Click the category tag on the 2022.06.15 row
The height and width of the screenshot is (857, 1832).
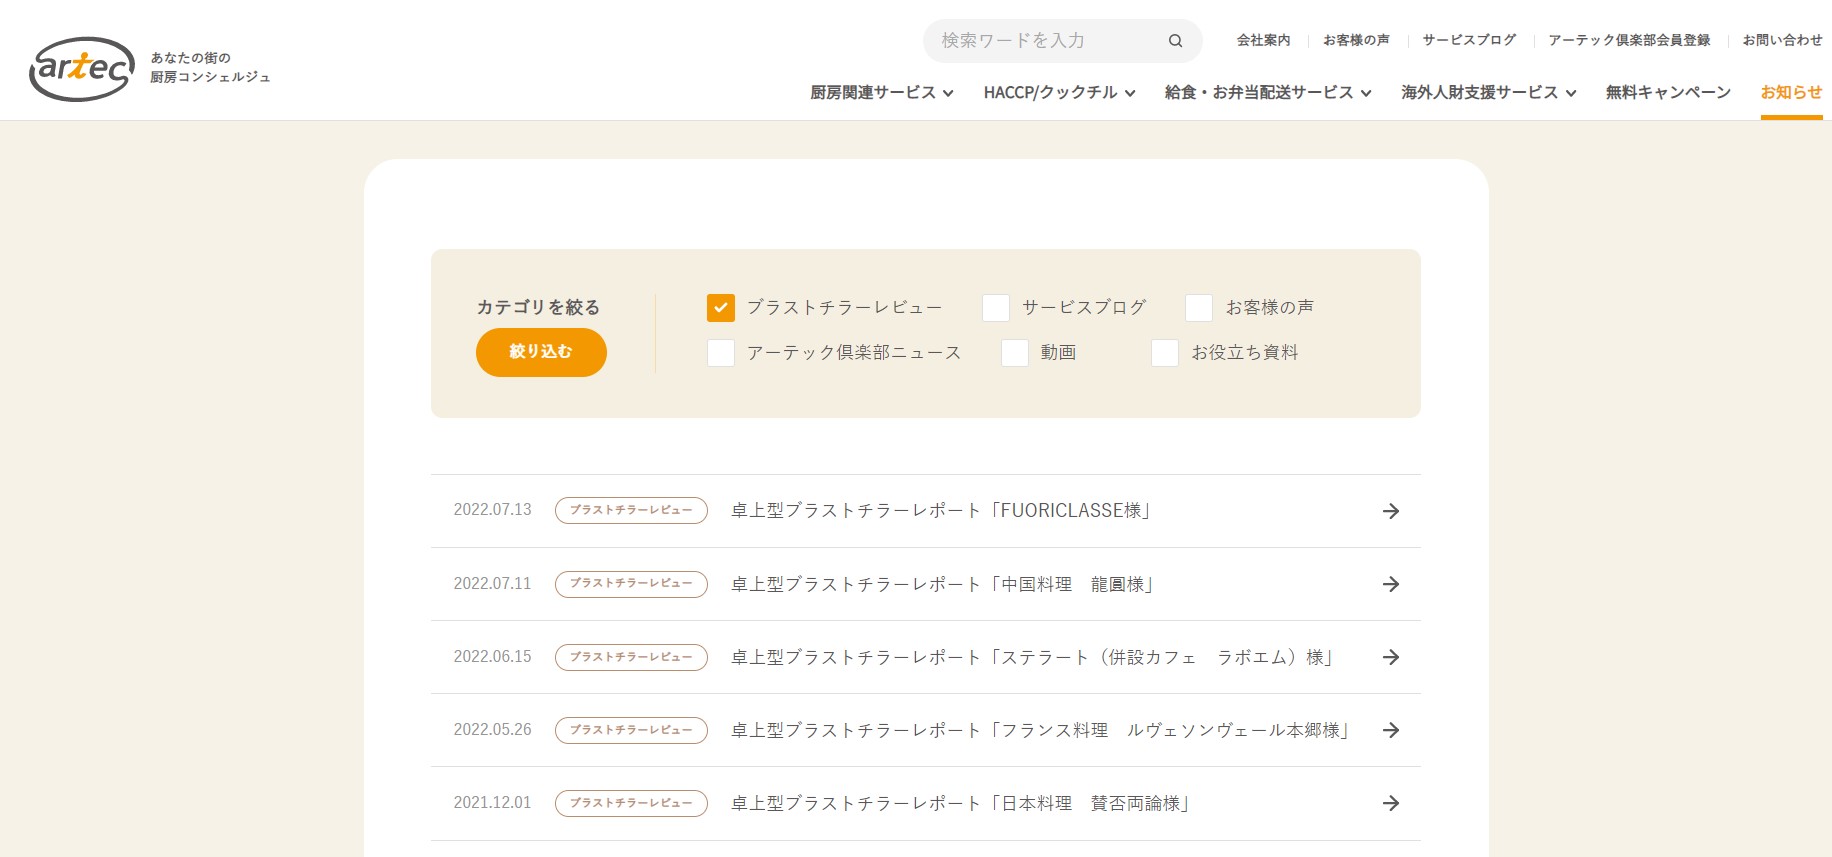tap(631, 657)
